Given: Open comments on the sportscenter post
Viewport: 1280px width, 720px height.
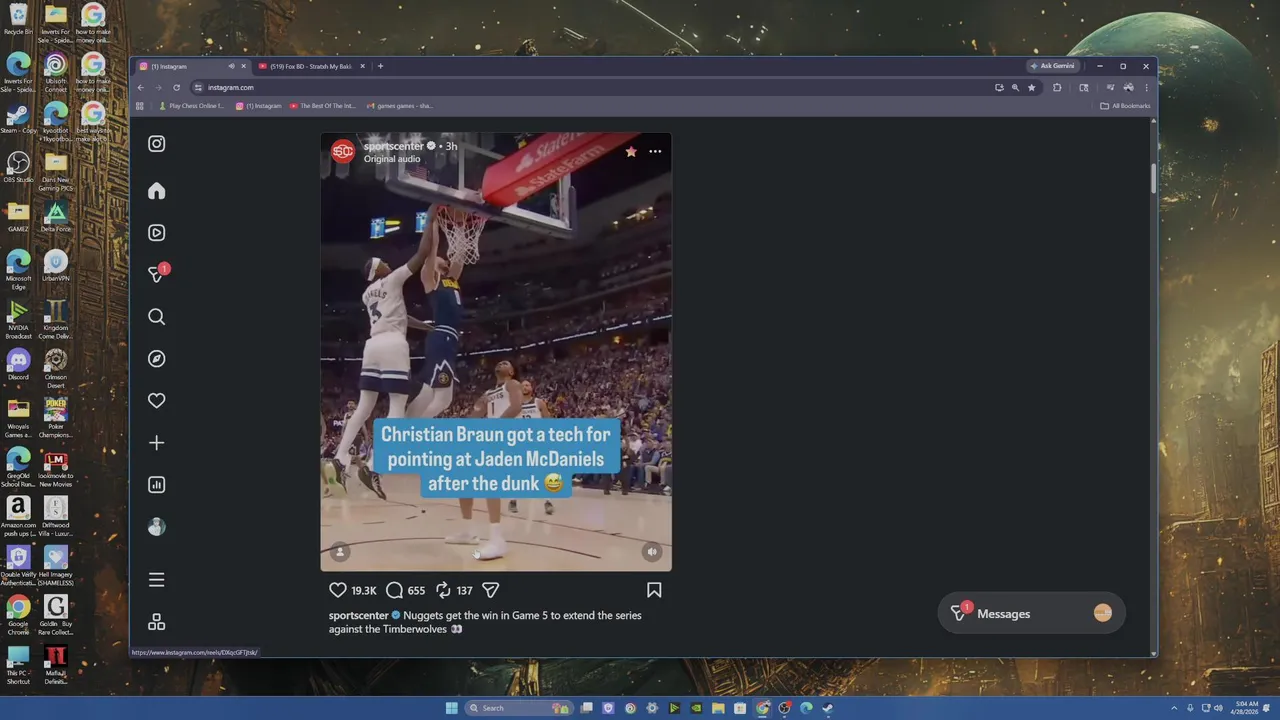Looking at the screenshot, I should pyautogui.click(x=394, y=590).
